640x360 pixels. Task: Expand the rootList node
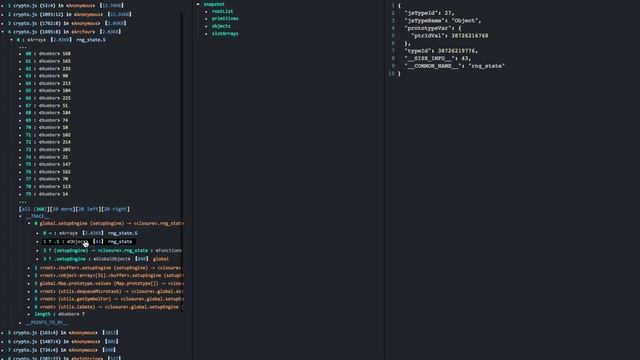206,11
